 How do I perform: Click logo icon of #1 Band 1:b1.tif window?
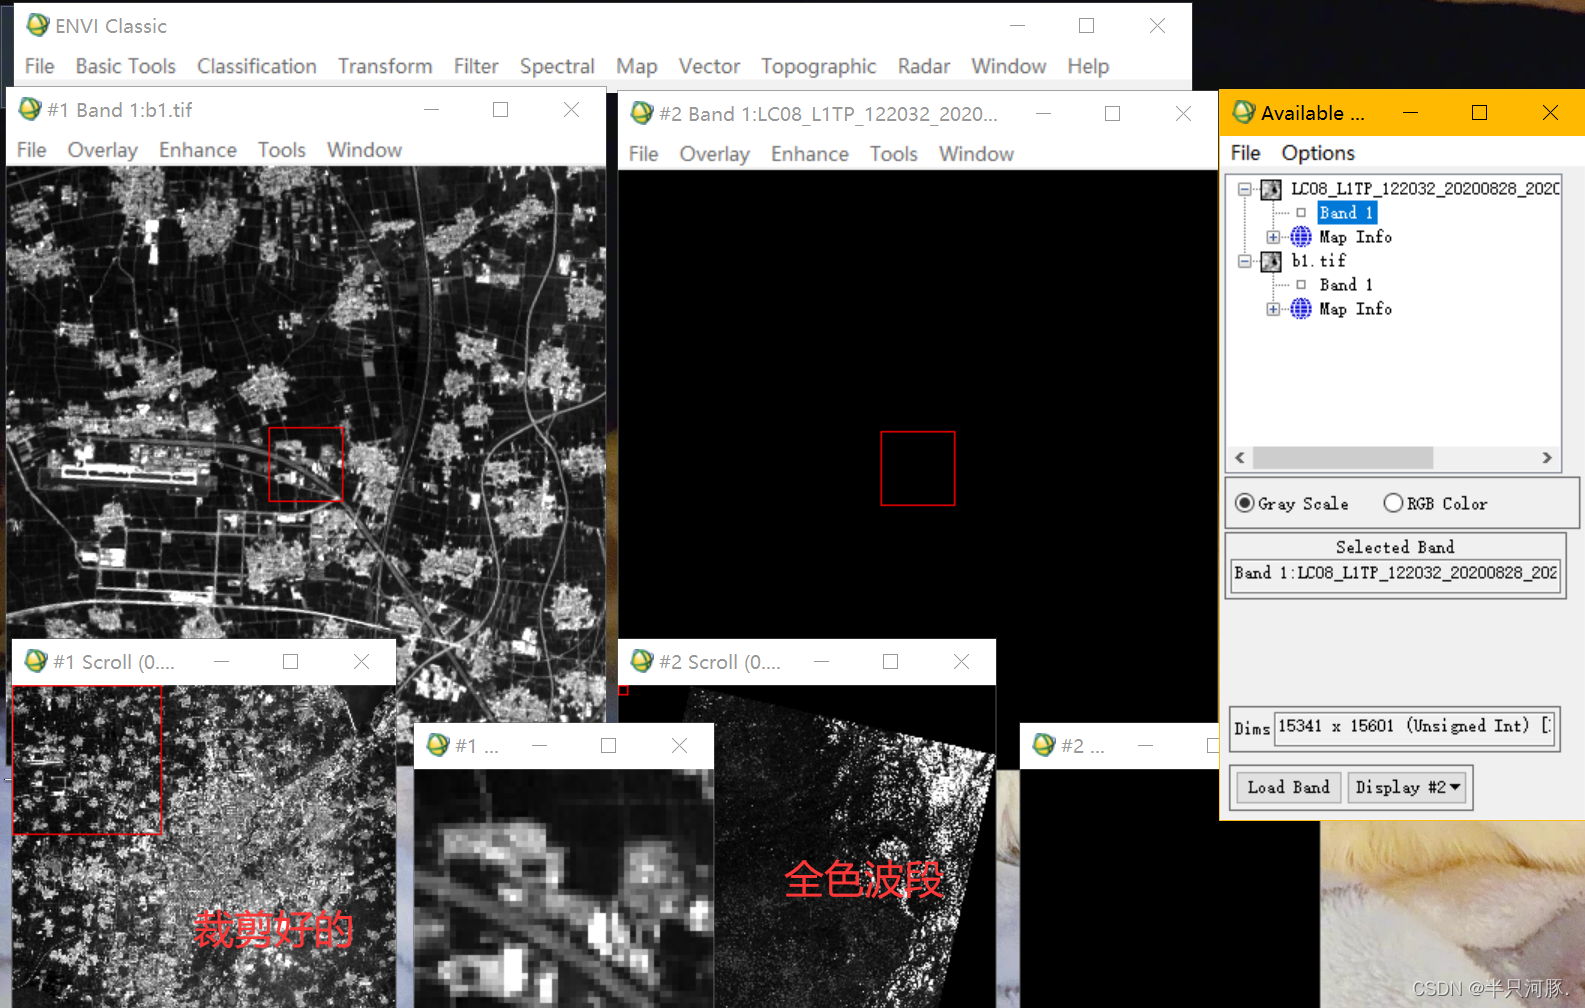[30, 109]
